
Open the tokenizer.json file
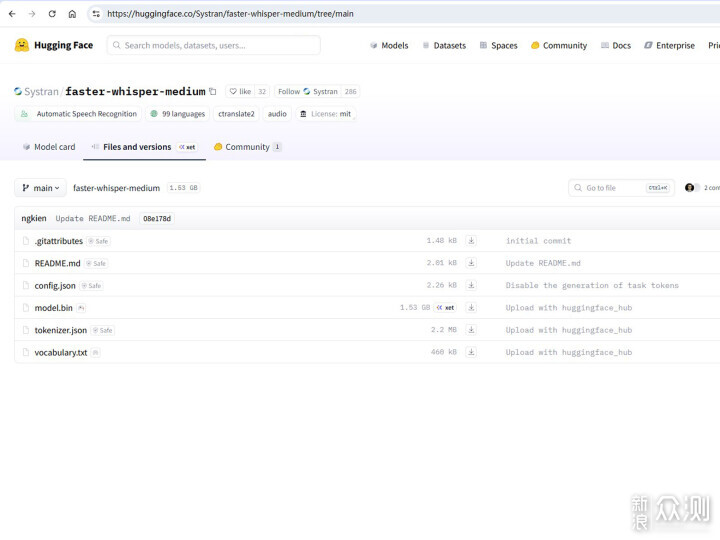[61, 330]
